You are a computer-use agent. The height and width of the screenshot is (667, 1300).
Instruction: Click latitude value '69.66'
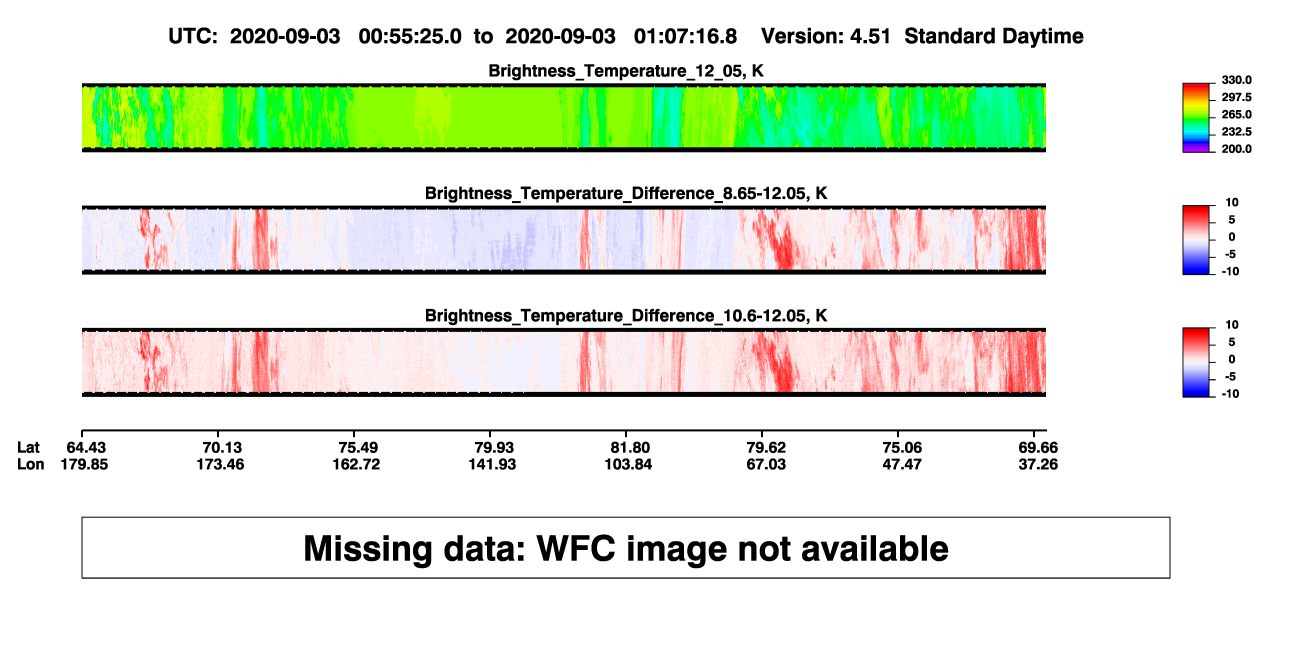click(1038, 447)
